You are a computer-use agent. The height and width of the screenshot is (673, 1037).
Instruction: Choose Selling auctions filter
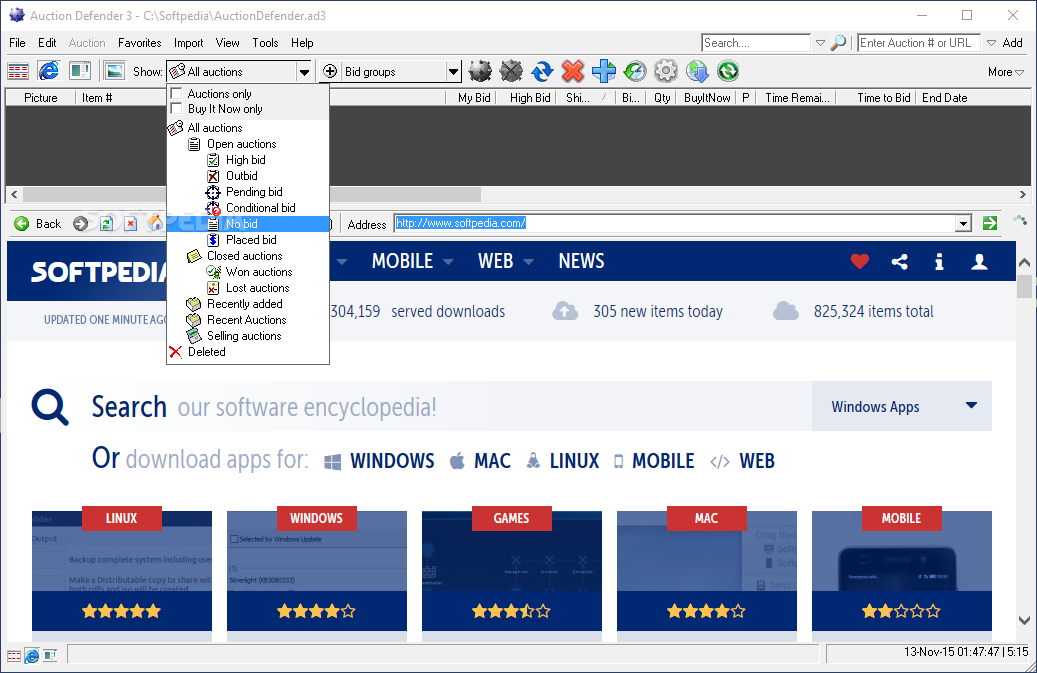(x=244, y=336)
